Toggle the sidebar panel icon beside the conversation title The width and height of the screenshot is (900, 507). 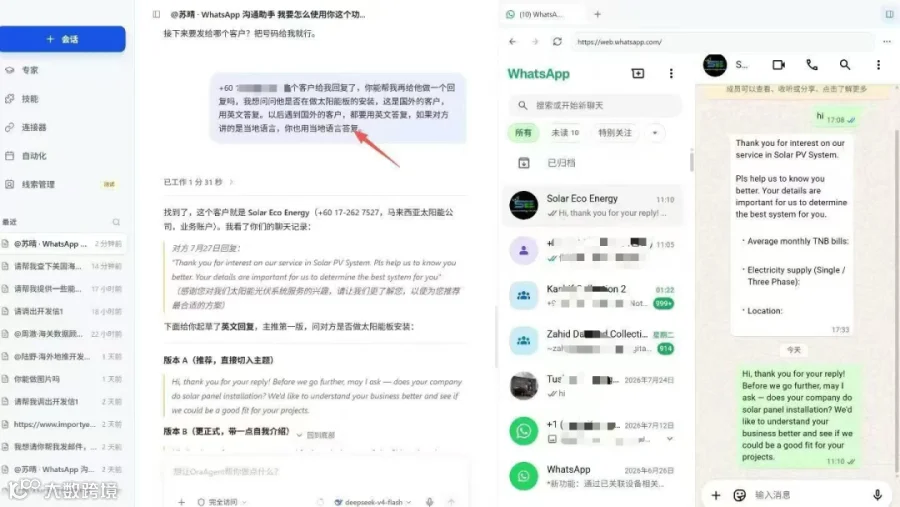click(x=156, y=14)
